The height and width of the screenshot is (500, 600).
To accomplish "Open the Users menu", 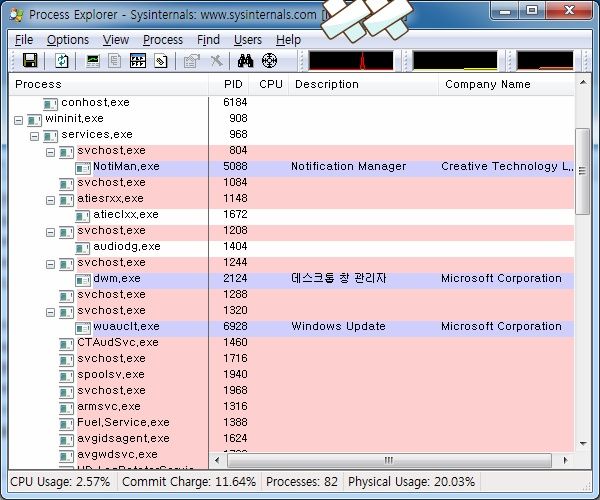I will (248, 40).
